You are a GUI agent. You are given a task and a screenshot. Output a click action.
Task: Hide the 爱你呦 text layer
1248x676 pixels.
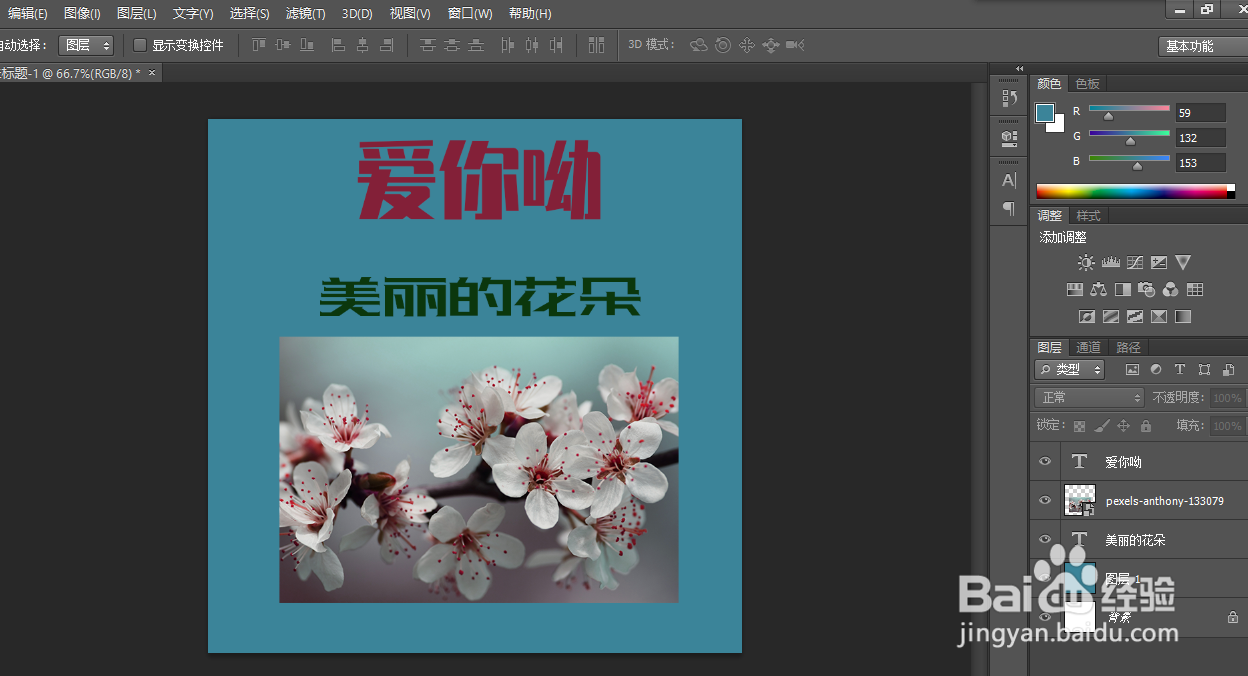1045,461
